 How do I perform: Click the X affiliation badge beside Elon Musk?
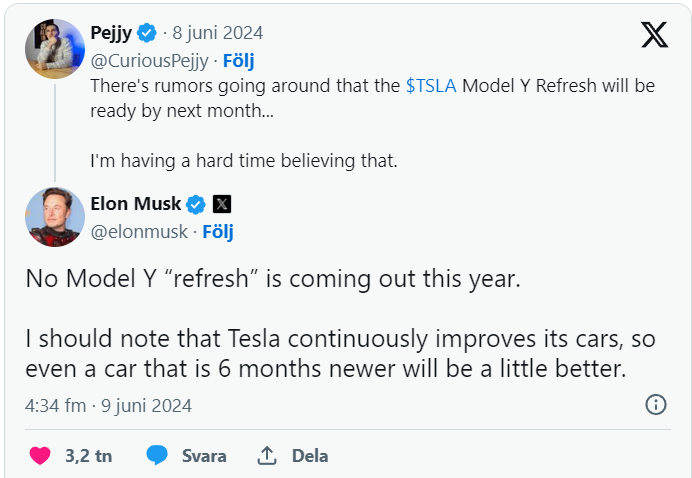tap(222, 204)
